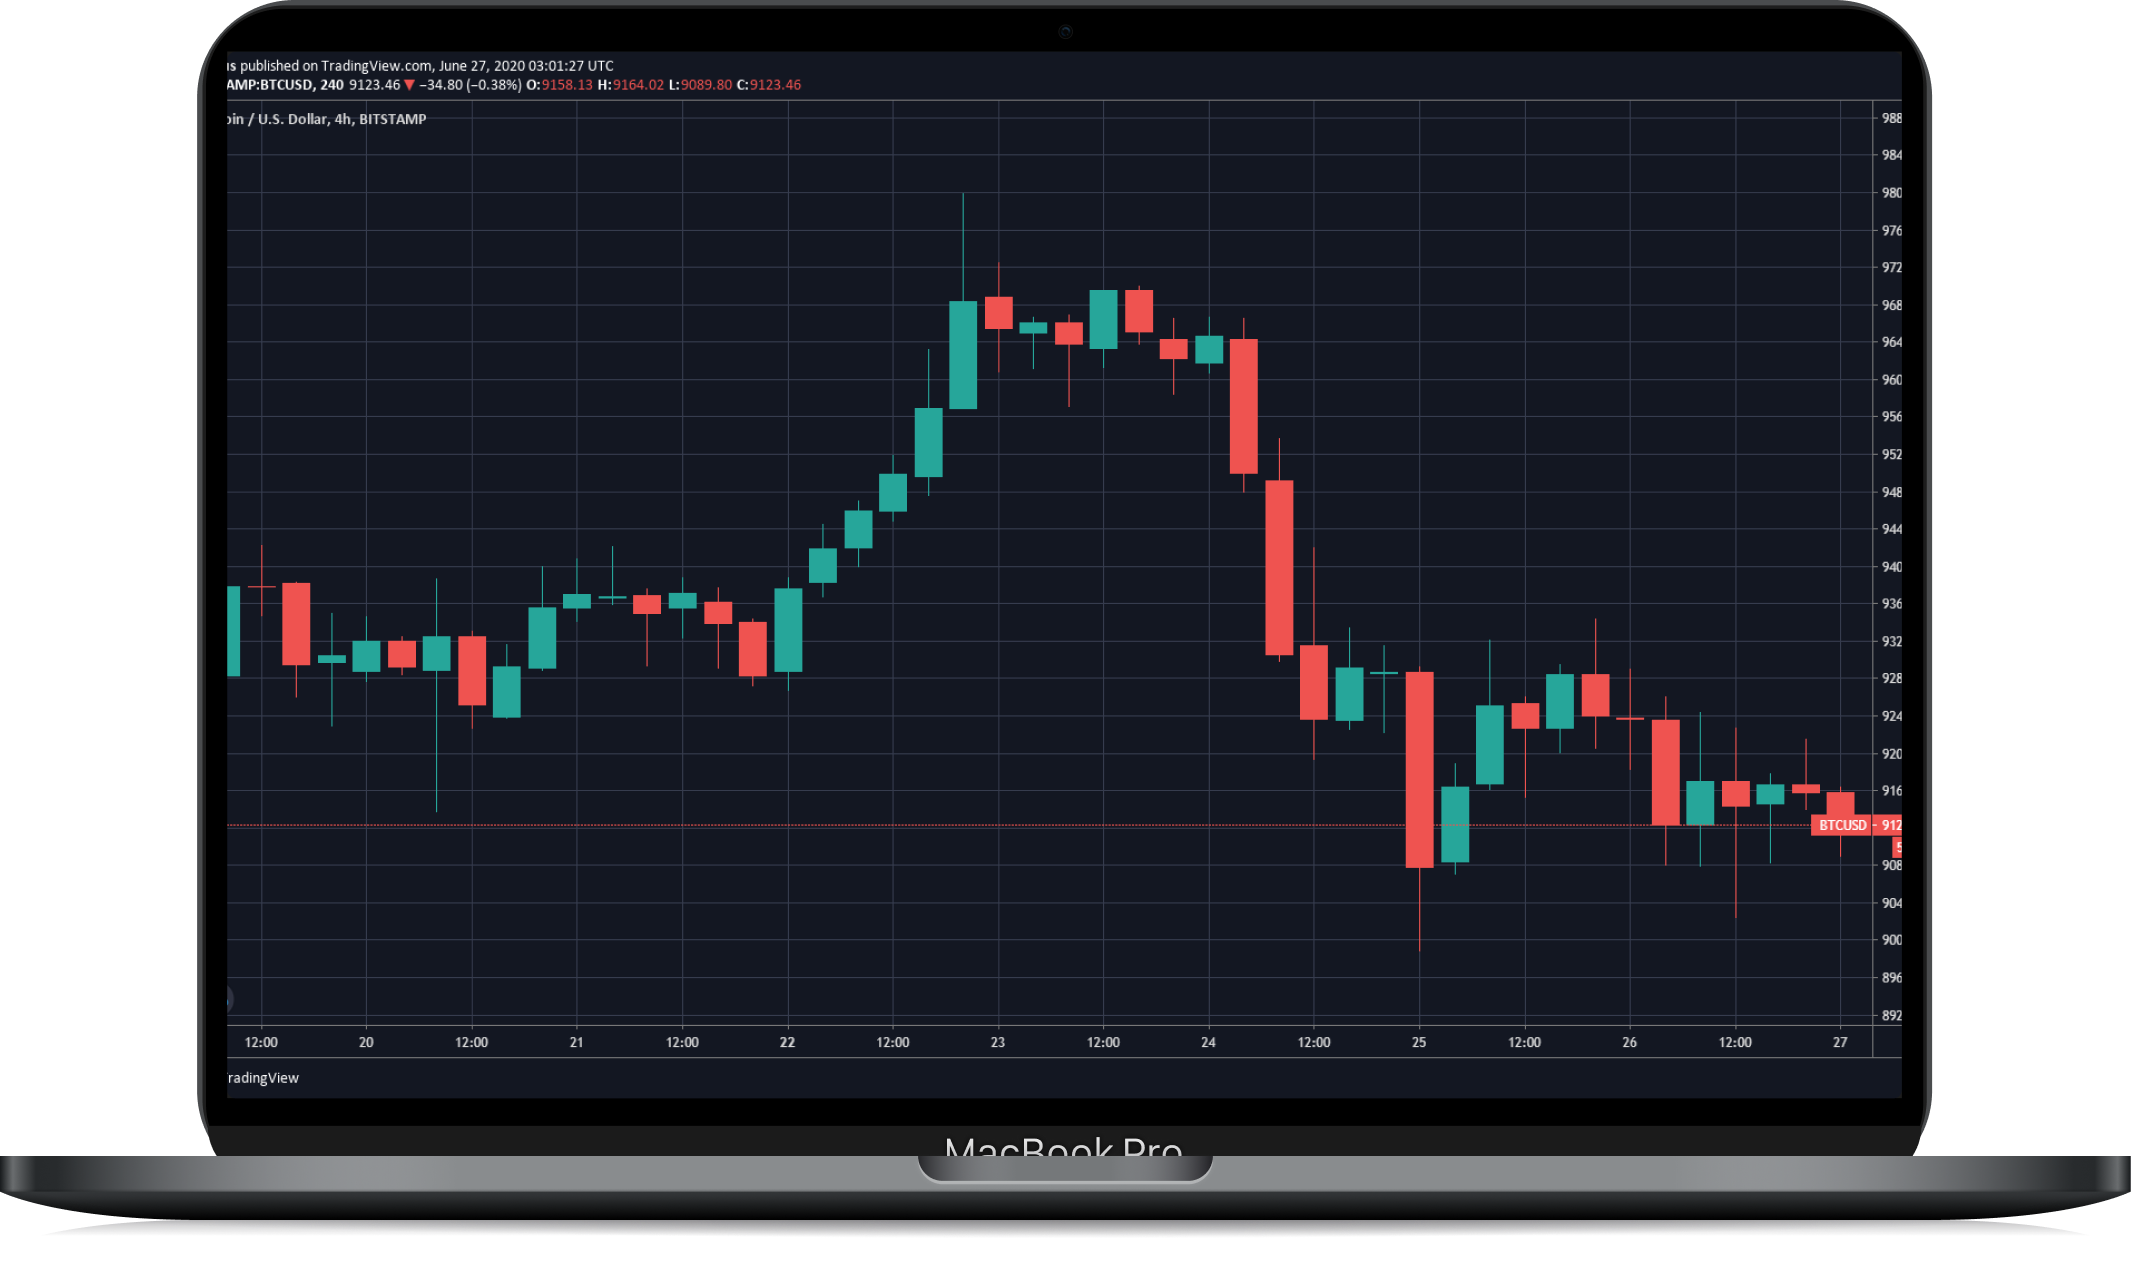
Task: Click the large red candle at date 25
Action: coord(1418,770)
